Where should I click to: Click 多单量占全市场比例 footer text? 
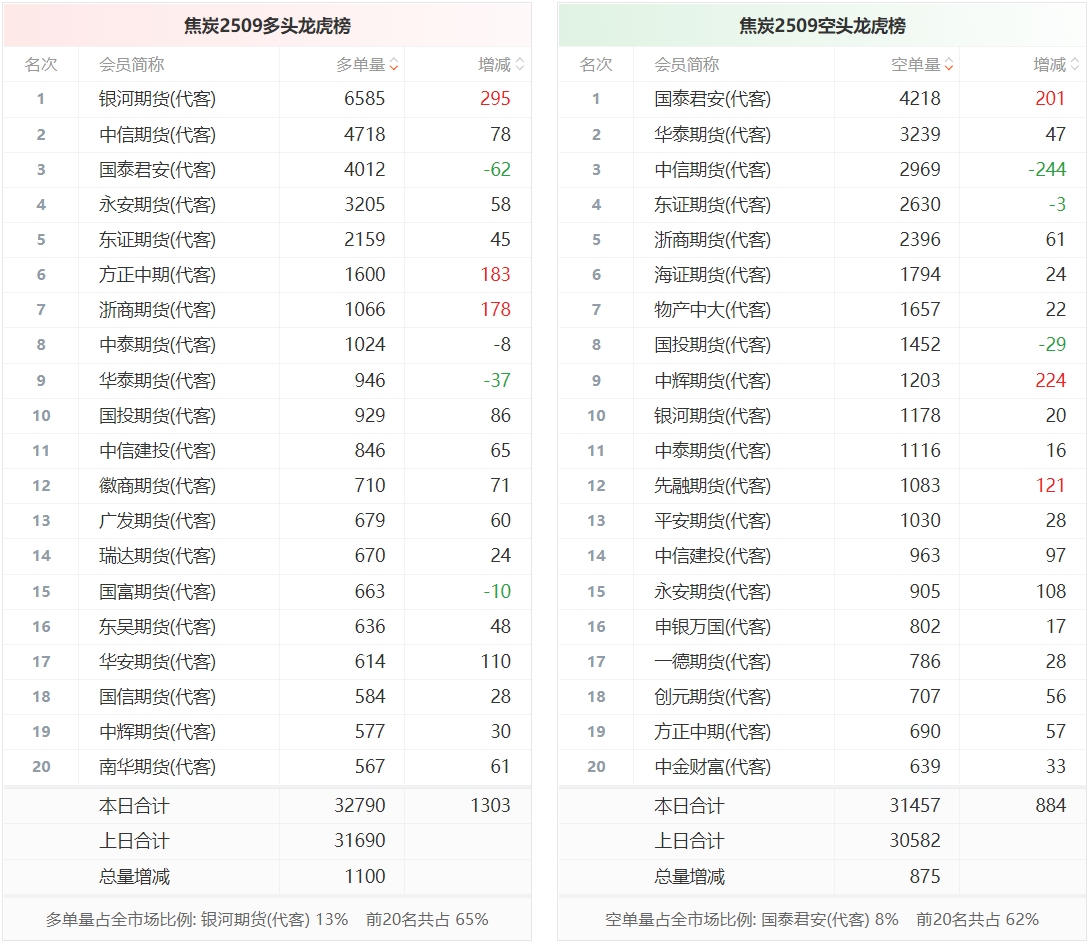[x=267, y=920]
